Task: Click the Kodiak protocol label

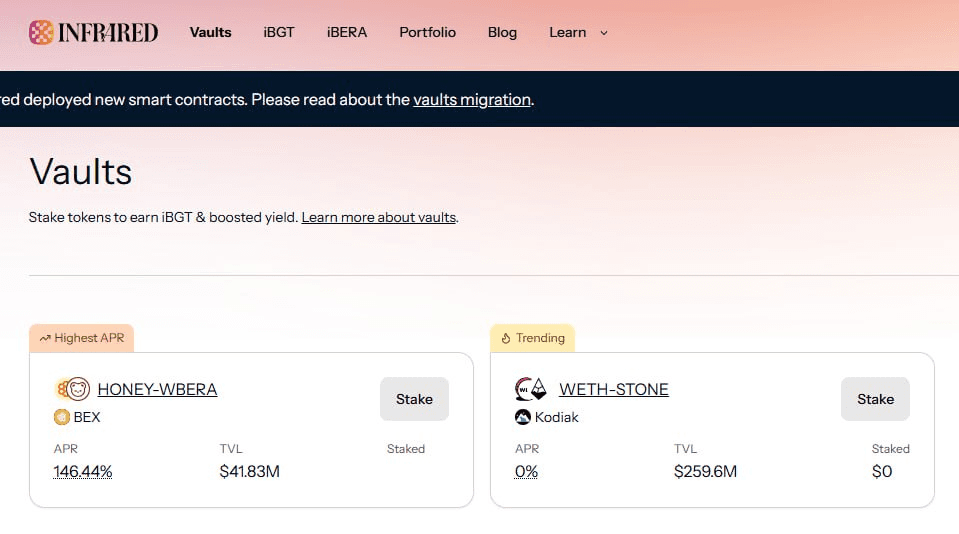Action: click(557, 417)
